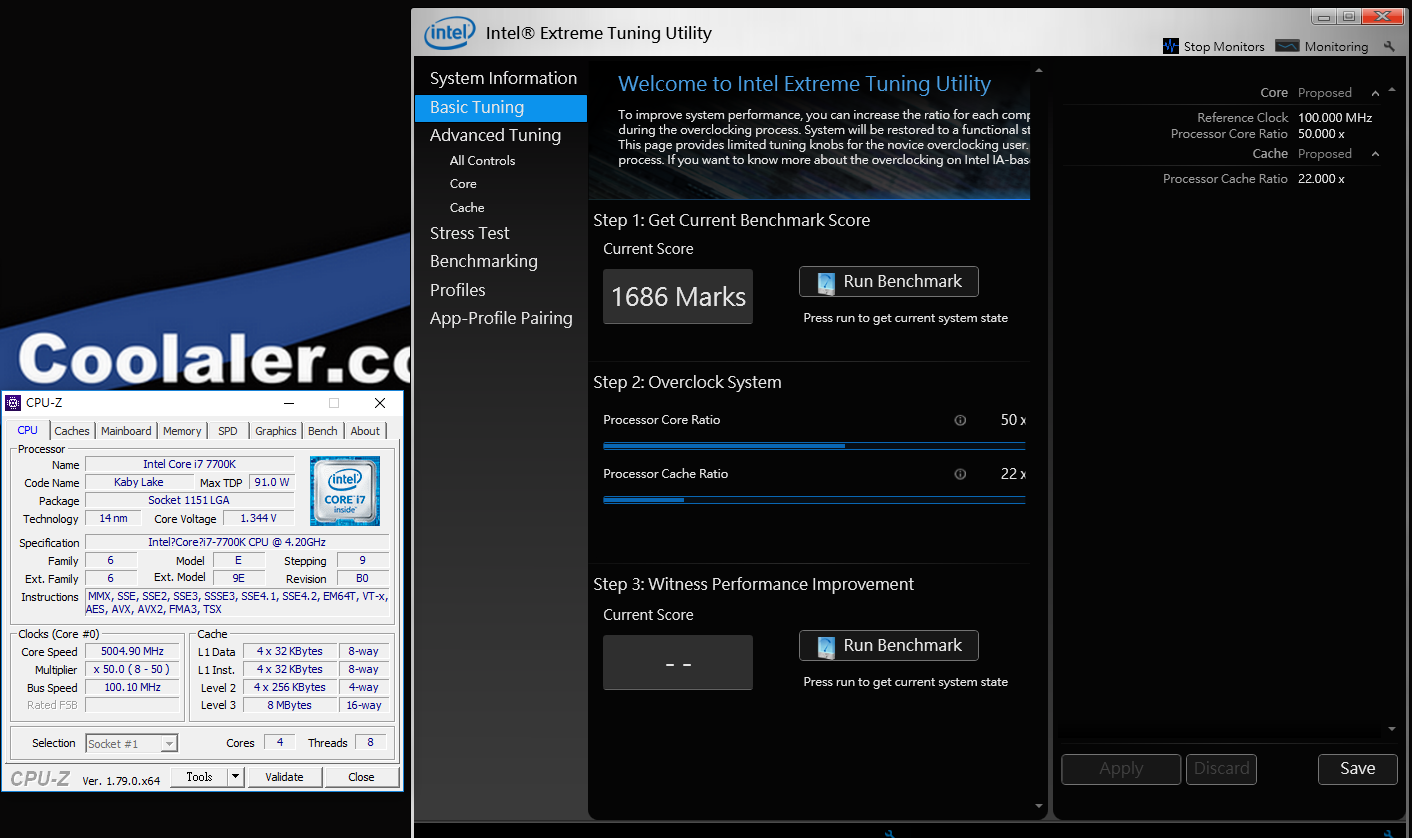This screenshot has width=1412, height=838.
Task: Click the Socket 1151 LGA package field
Action: tap(189, 500)
